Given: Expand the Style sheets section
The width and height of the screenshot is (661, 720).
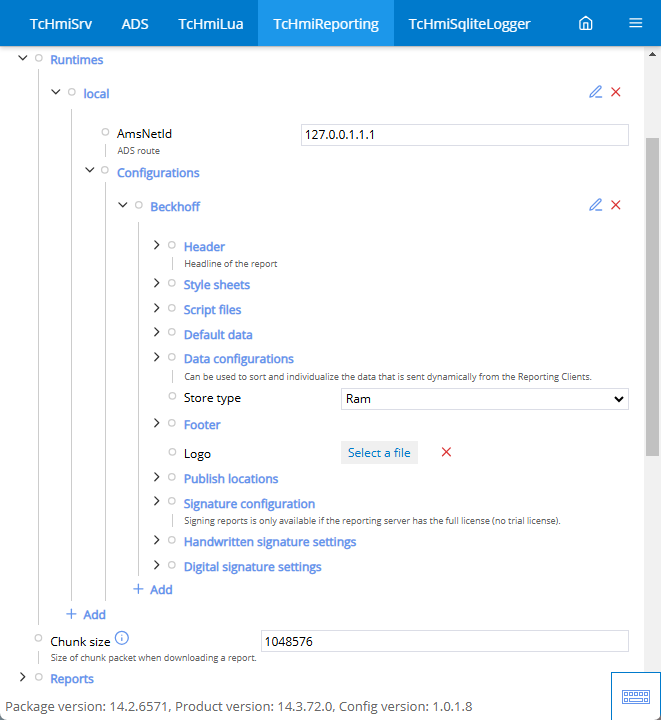Looking at the screenshot, I should pyautogui.click(x=157, y=283).
